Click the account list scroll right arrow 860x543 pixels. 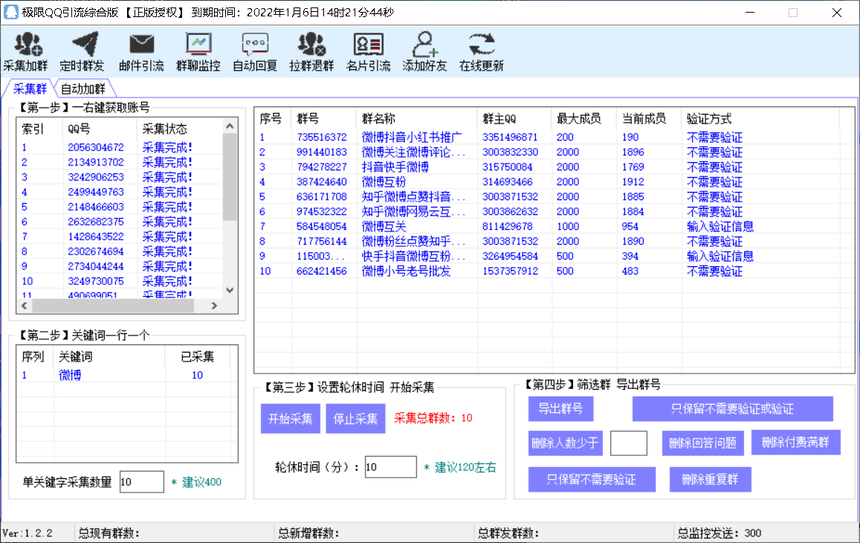point(214,306)
